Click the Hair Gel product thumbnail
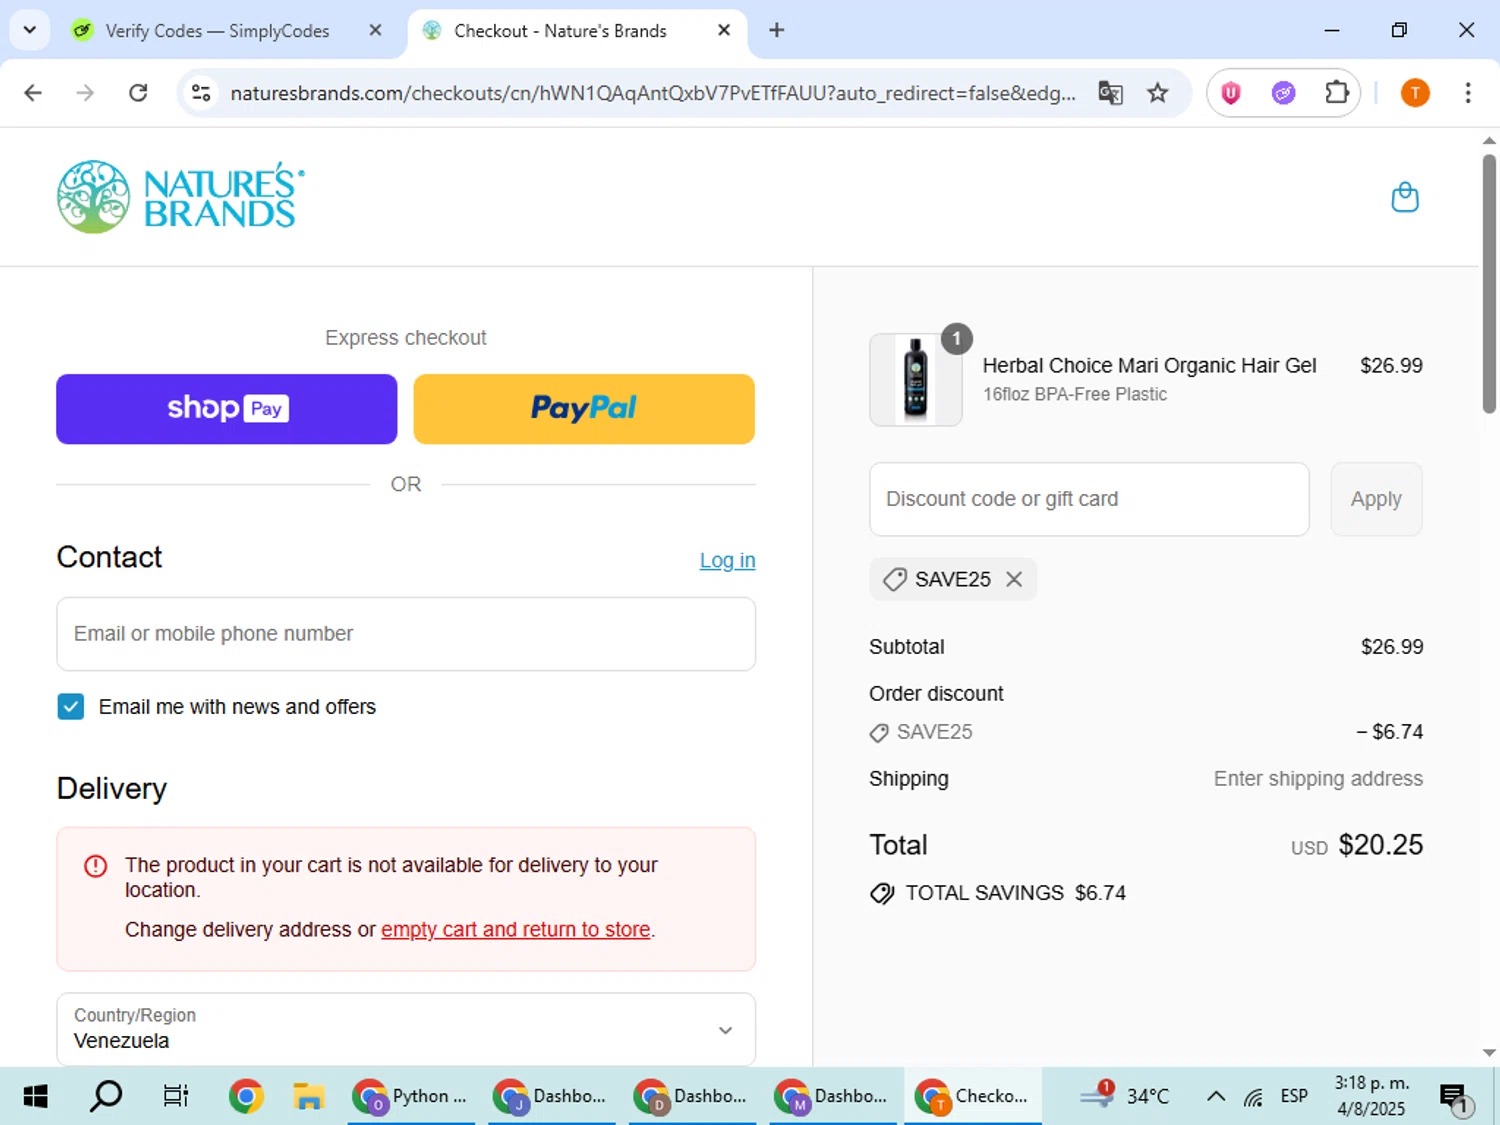The image size is (1500, 1125). (x=916, y=380)
